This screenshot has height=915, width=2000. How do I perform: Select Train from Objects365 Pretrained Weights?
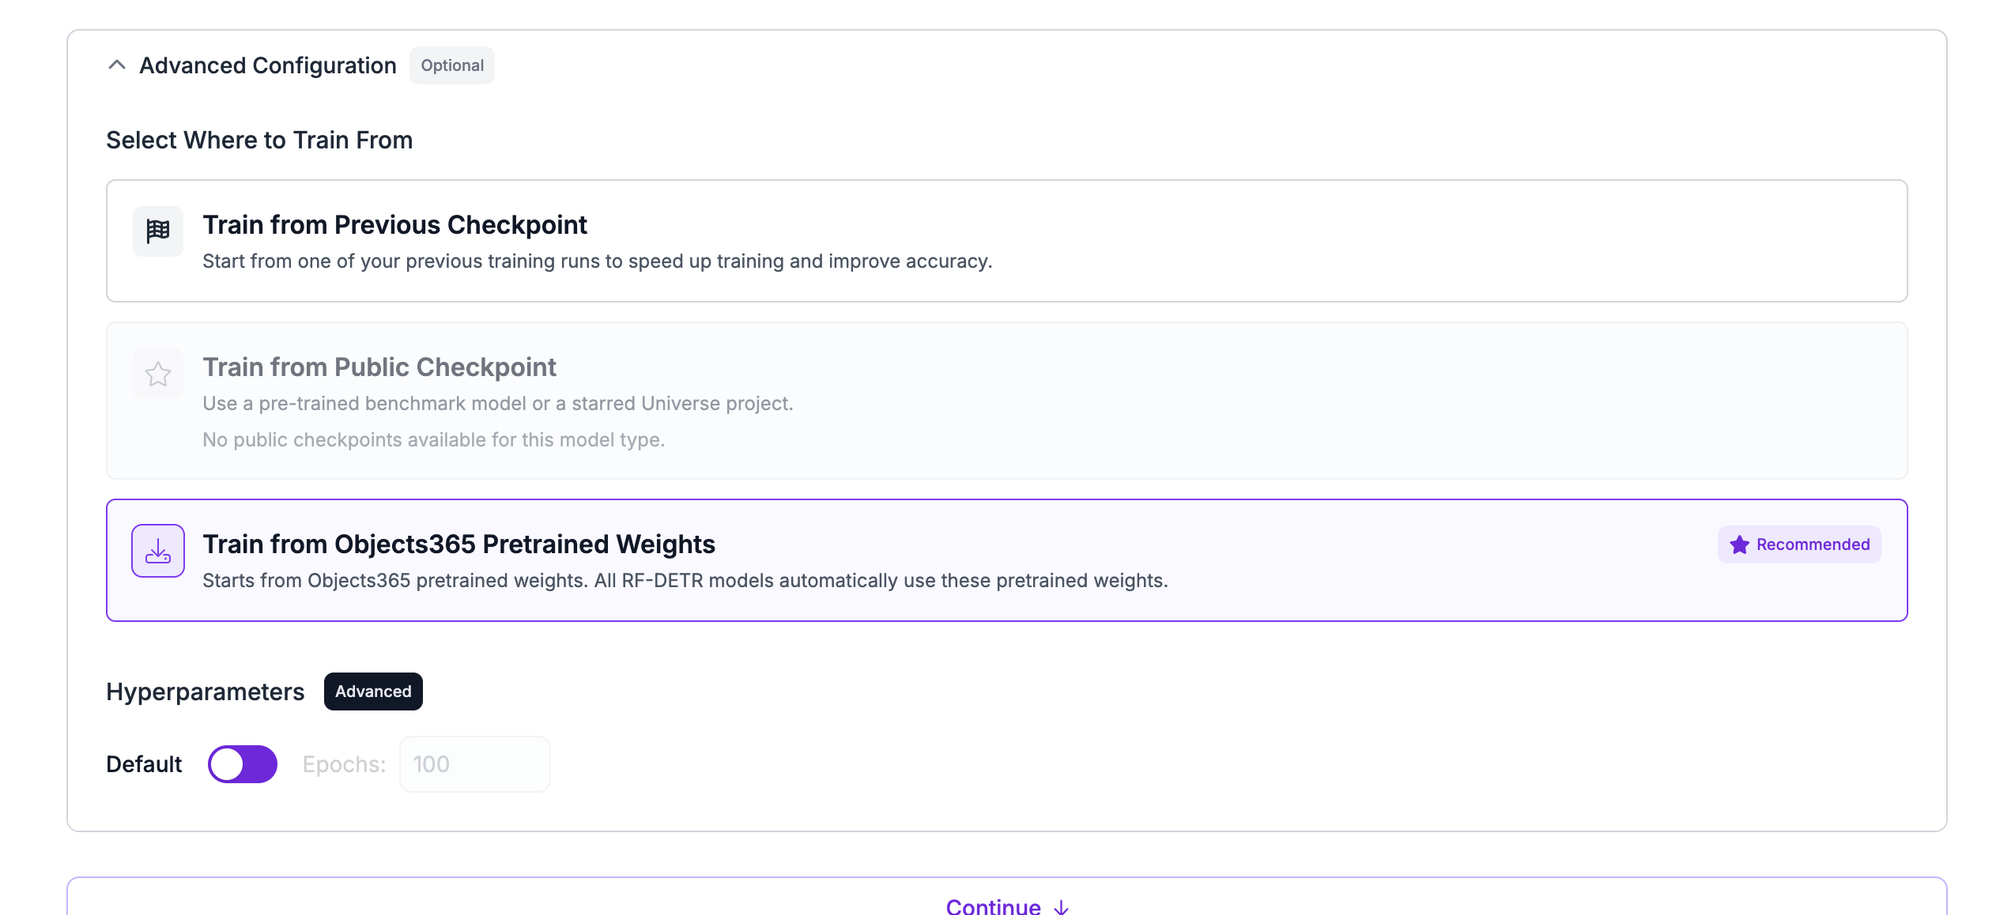coord(1007,560)
